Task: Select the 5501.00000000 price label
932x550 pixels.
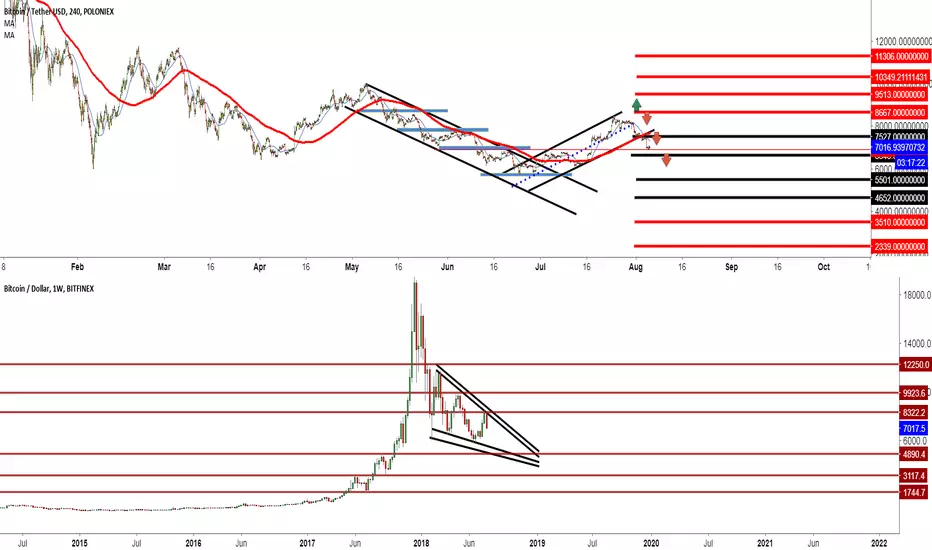Action: click(900, 180)
